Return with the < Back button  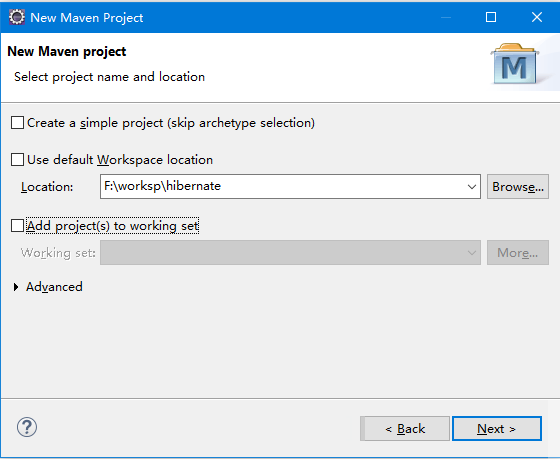tap(405, 428)
